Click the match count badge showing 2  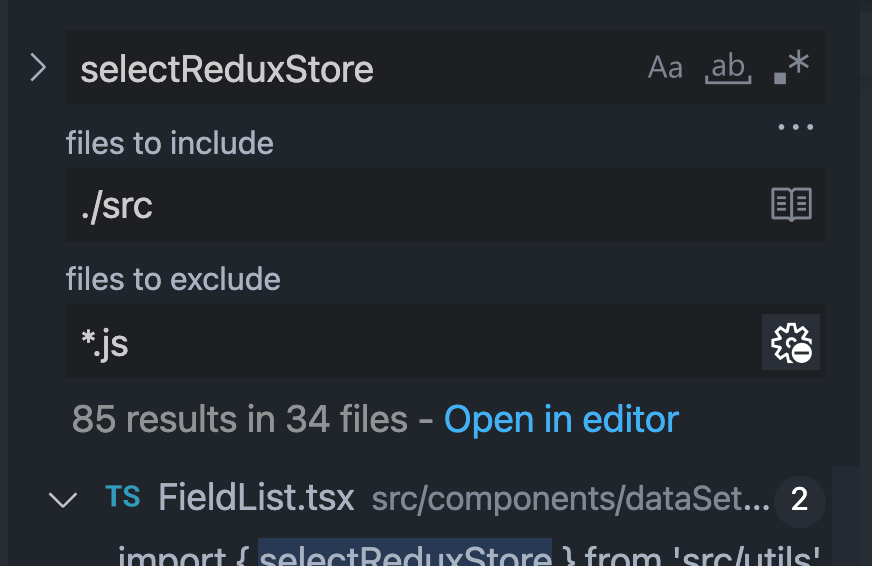coord(799,499)
